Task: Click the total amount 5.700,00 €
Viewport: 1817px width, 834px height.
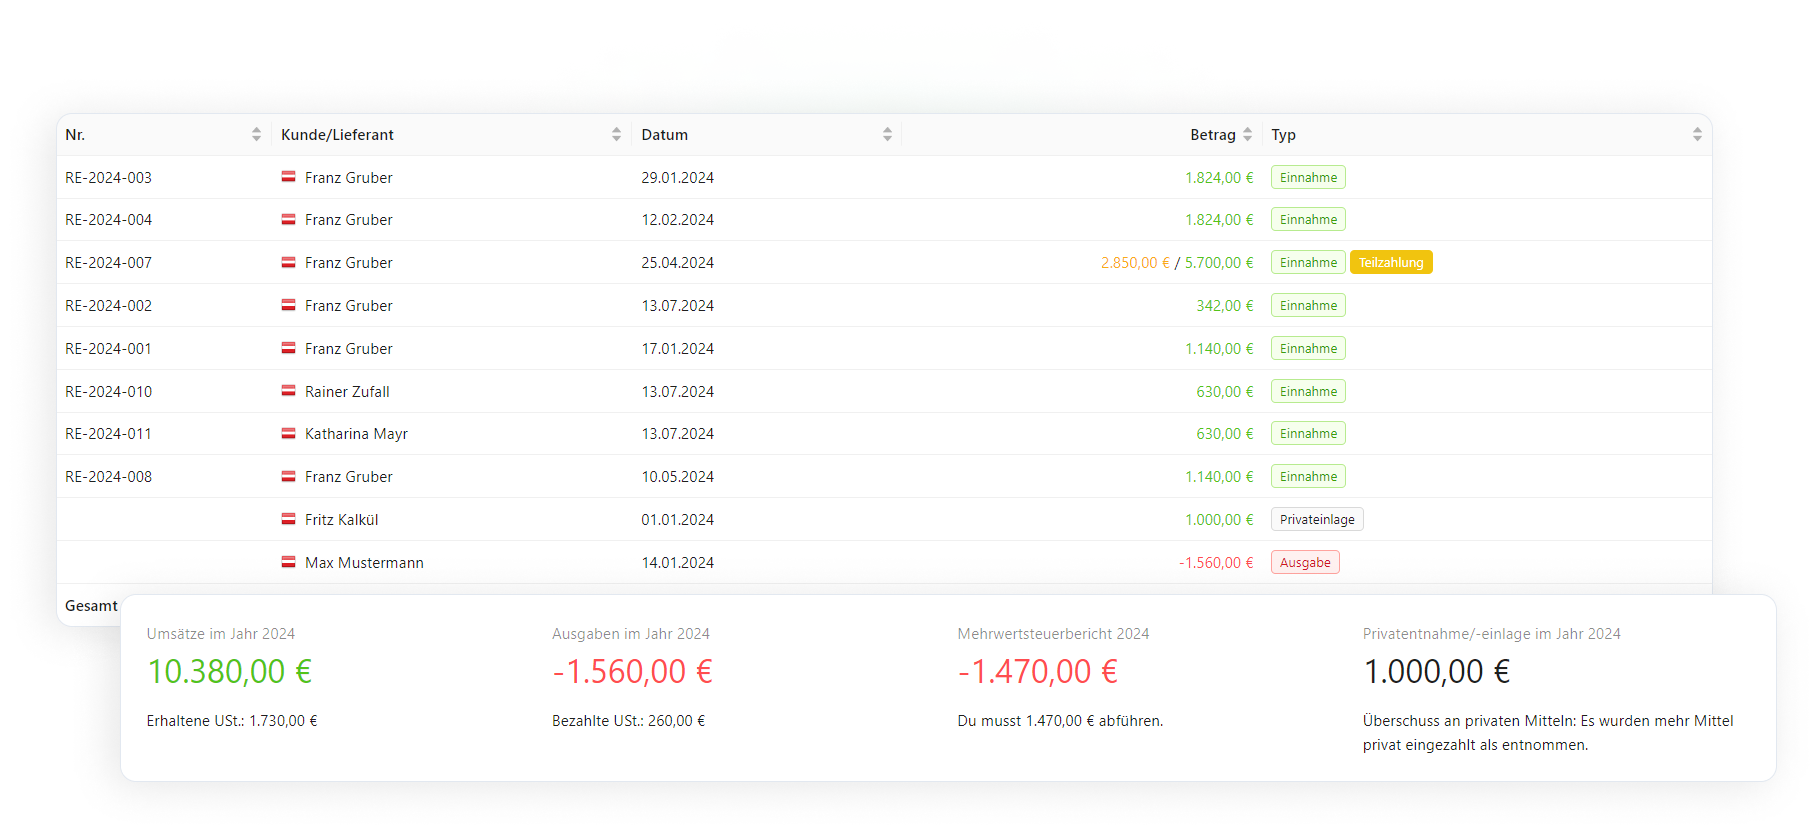Action: point(1219,263)
